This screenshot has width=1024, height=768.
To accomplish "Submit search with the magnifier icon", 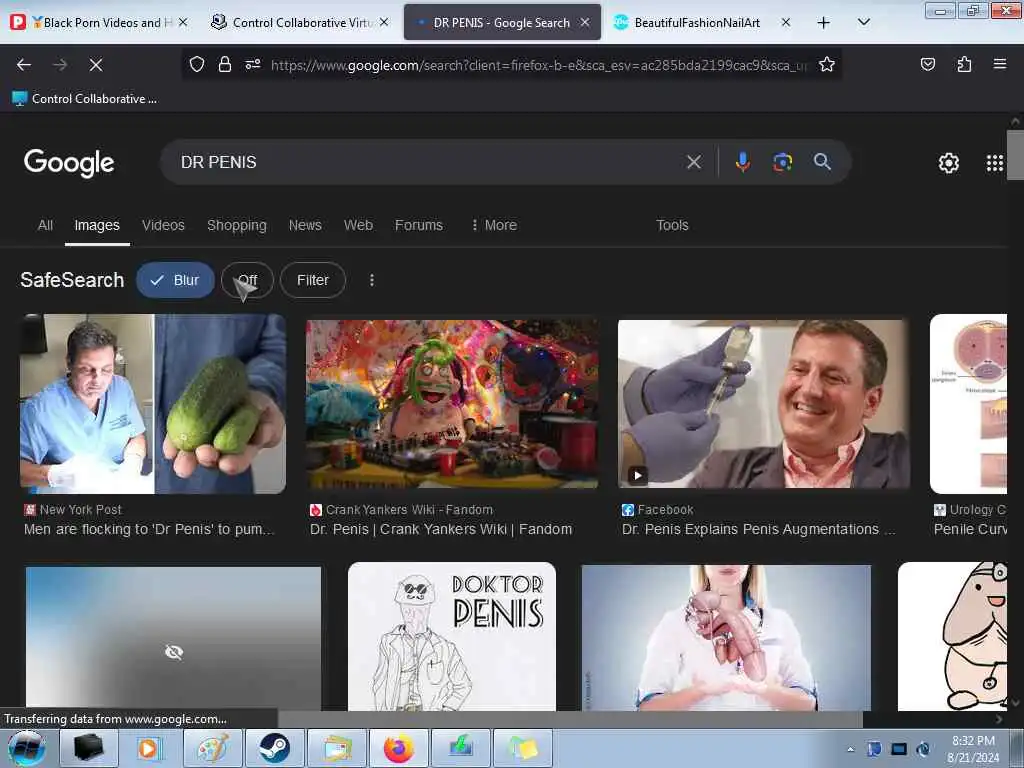I will coord(822,162).
